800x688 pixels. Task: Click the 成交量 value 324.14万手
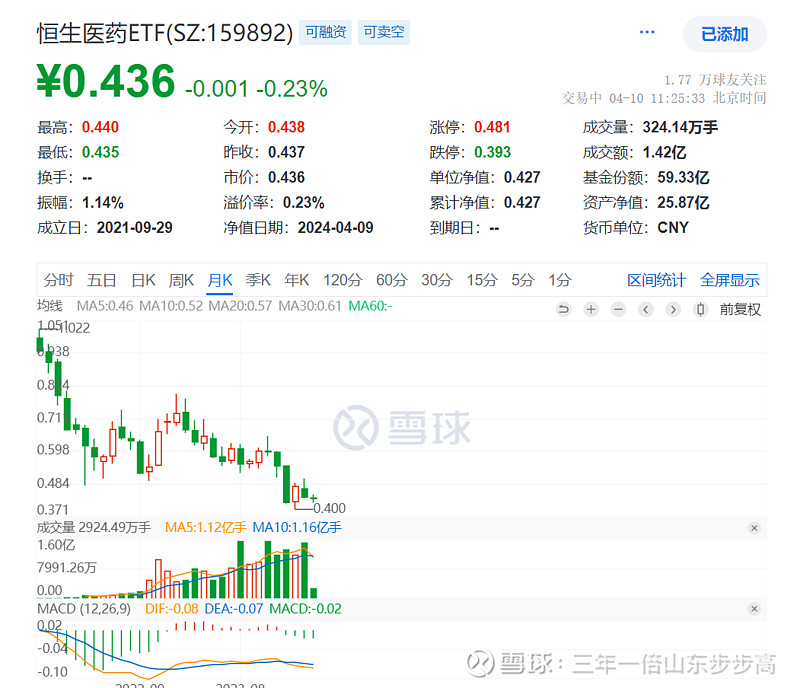tap(680, 127)
